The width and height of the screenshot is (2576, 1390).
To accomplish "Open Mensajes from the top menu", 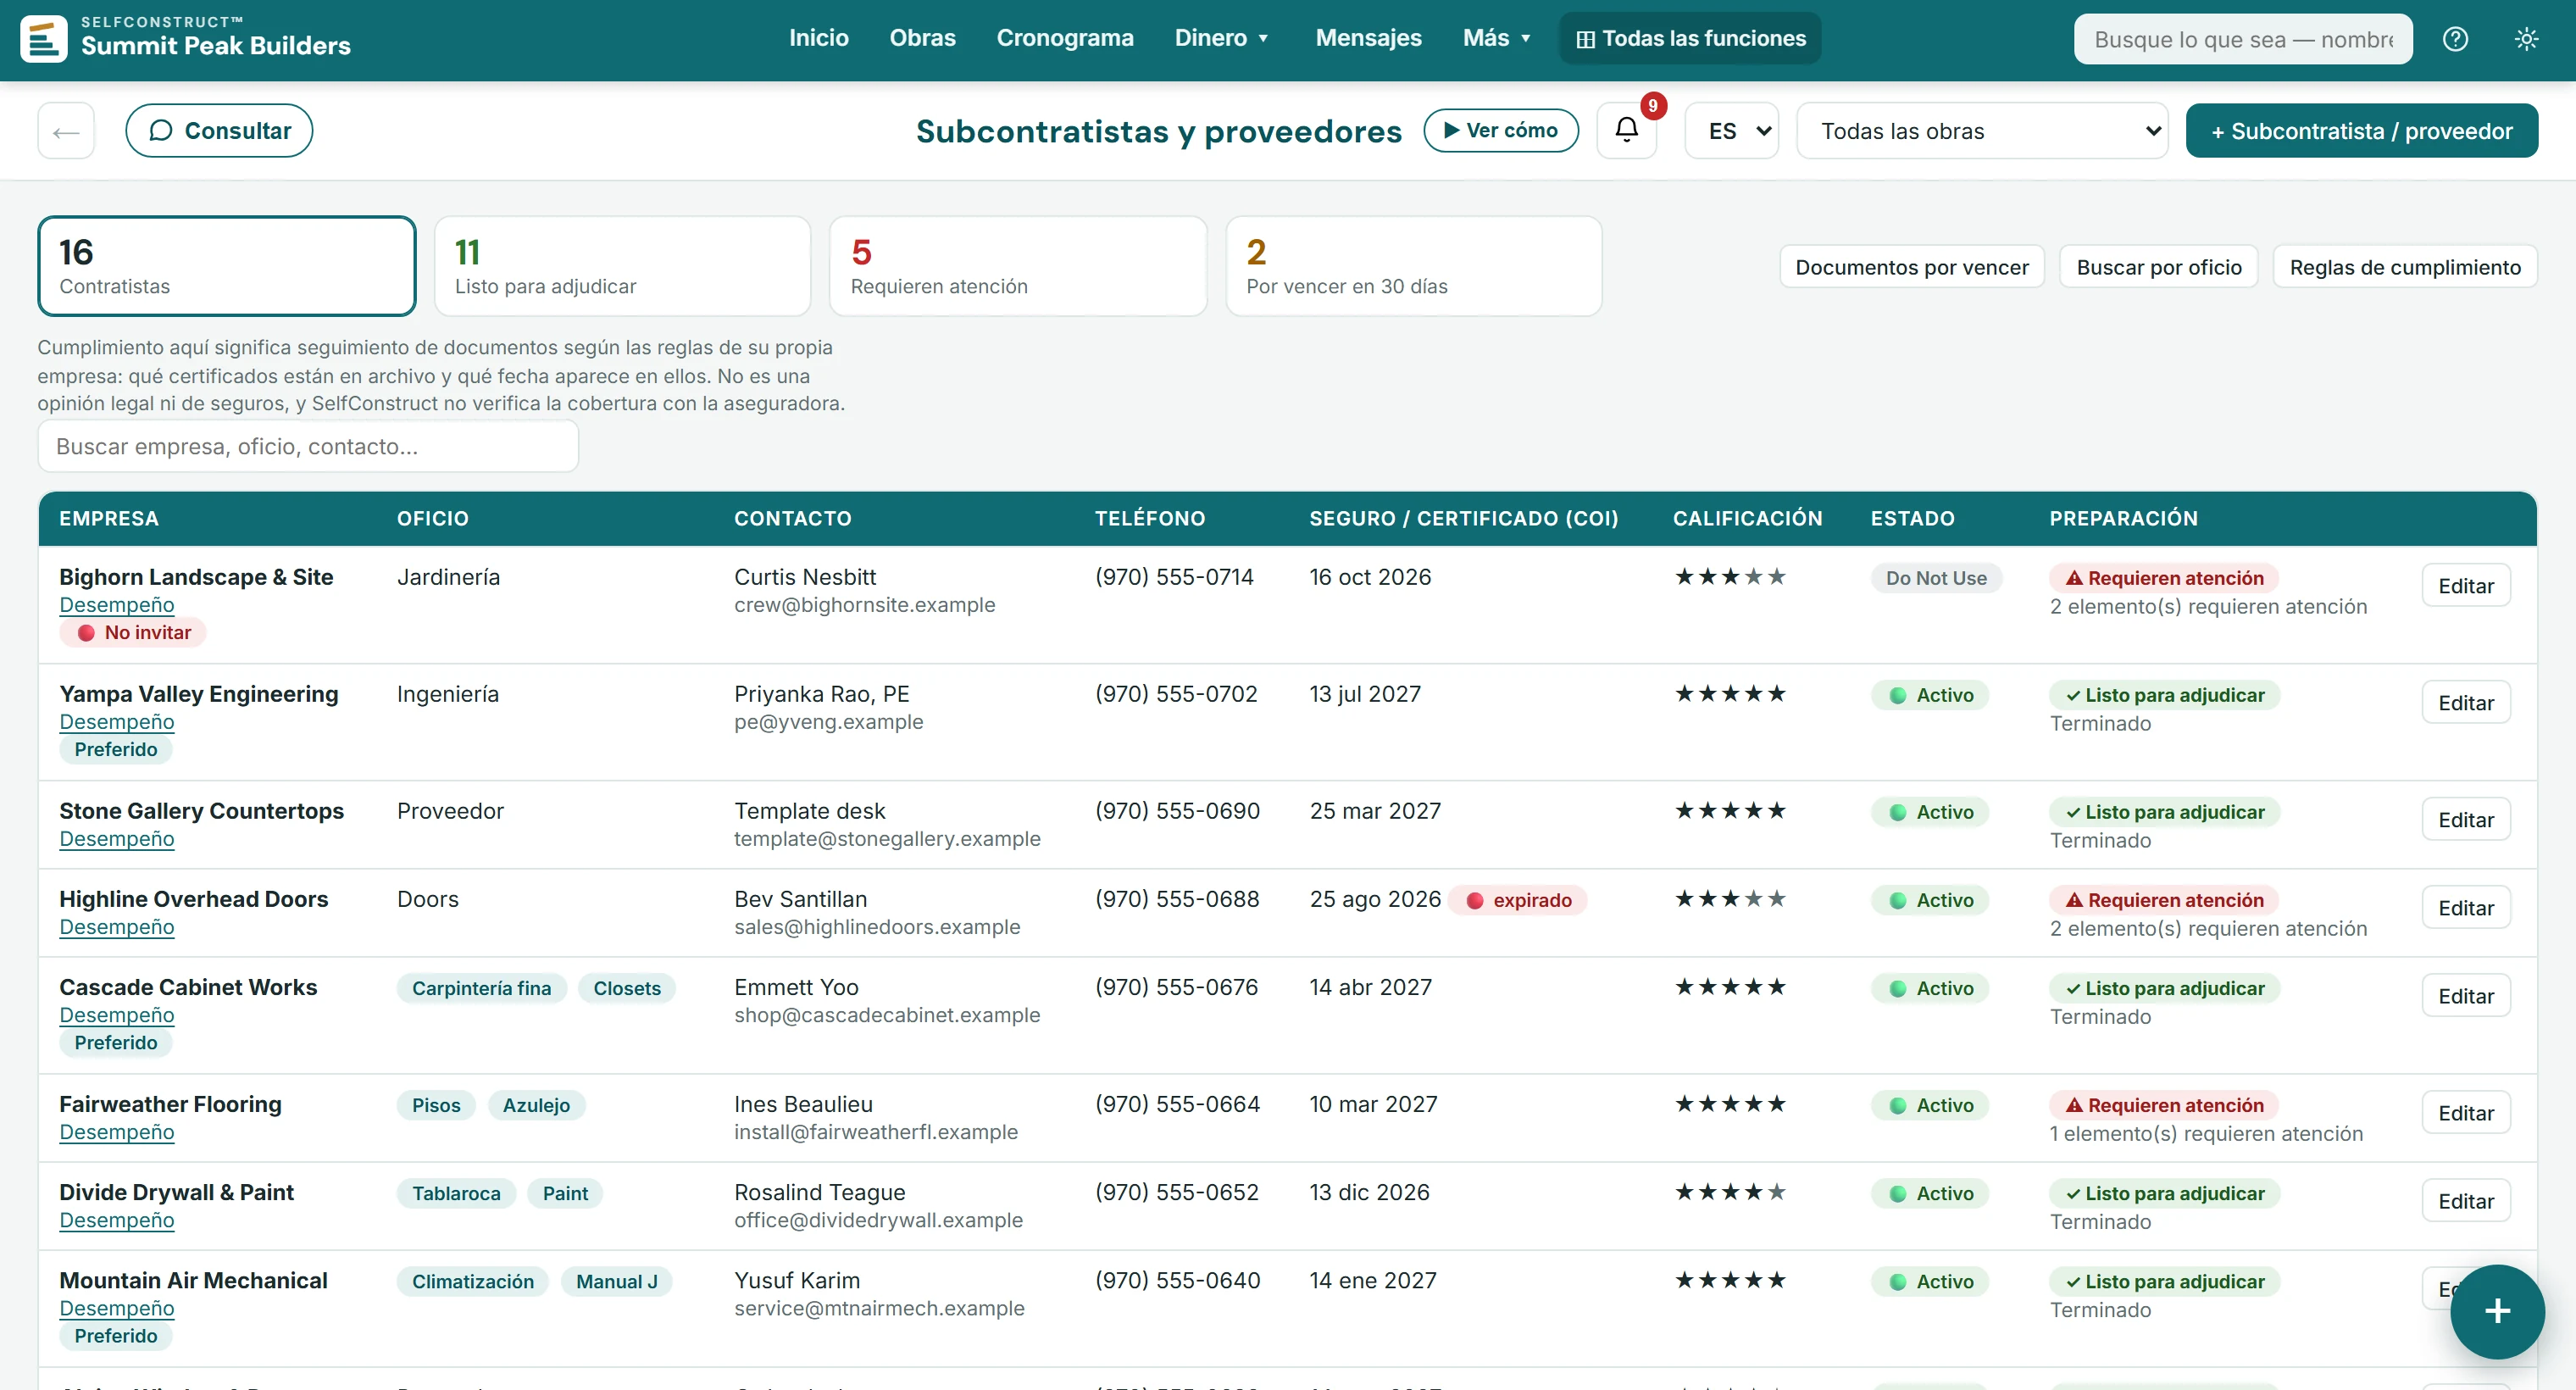I will [x=1368, y=38].
